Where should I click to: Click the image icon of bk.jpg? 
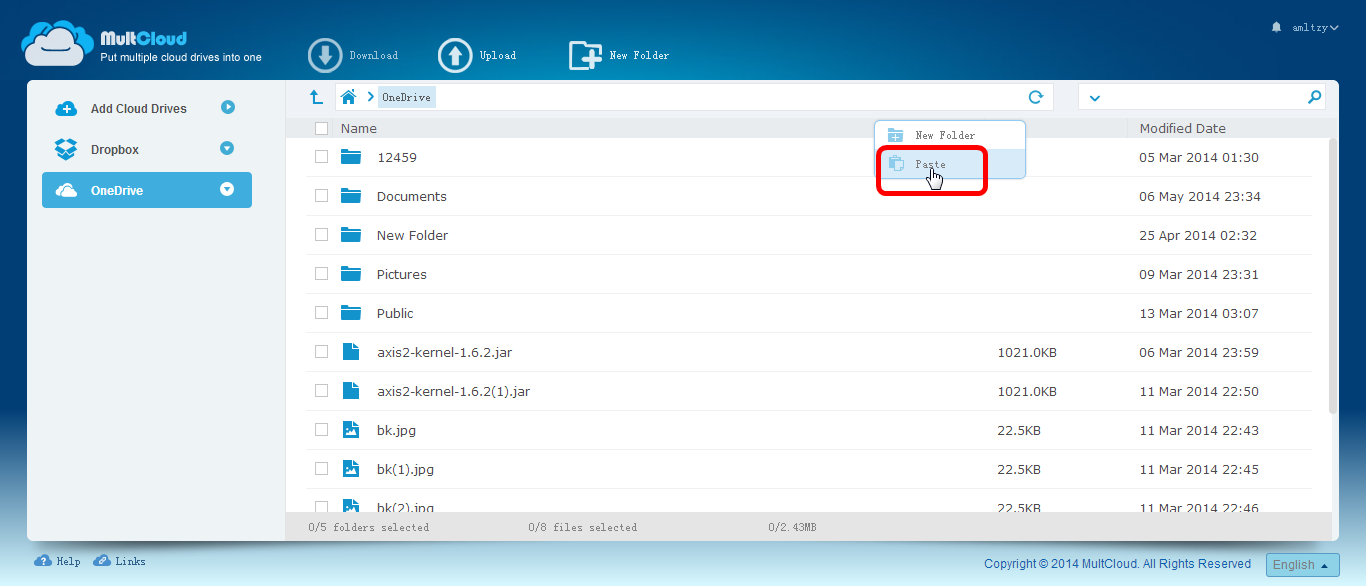(x=350, y=430)
